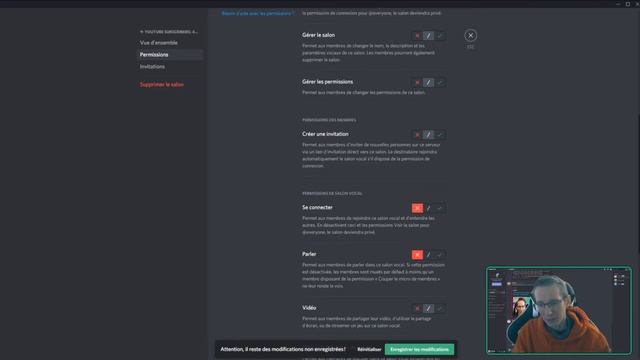The width and height of the screenshot is (640, 360).
Task: Click the Parler heading
Action: [x=309, y=254]
